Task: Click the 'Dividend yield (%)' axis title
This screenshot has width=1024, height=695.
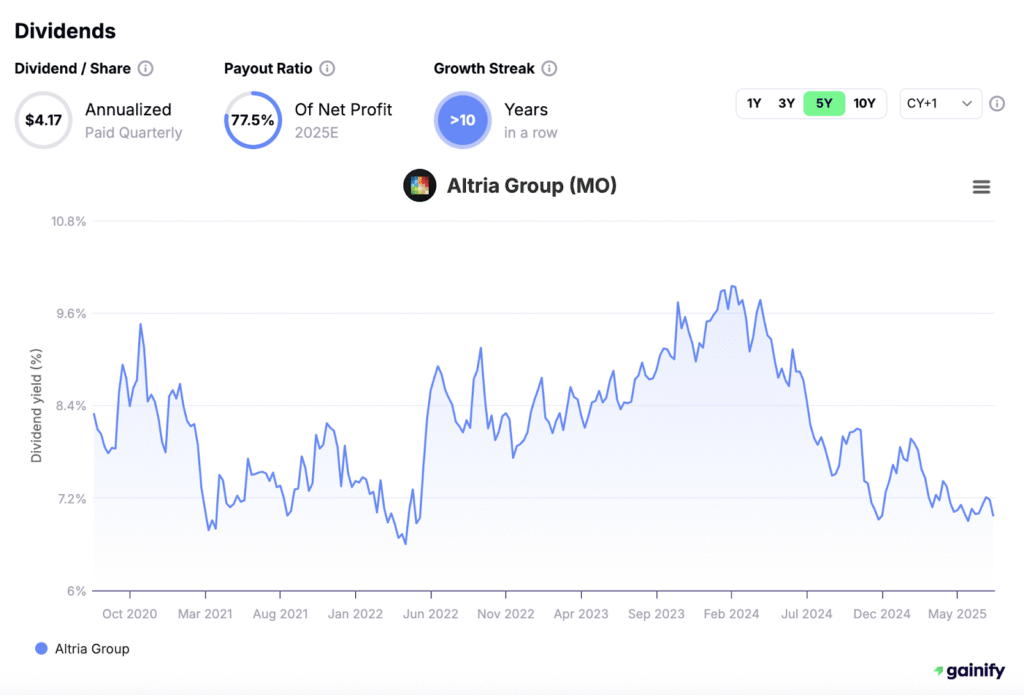Action: (x=36, y=406)
